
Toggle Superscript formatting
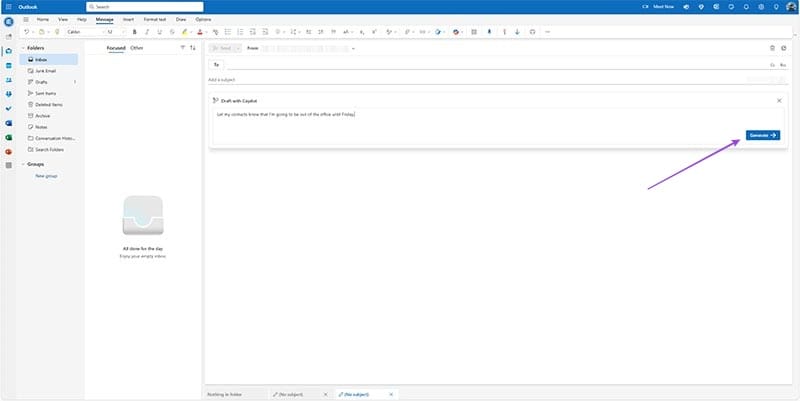[374, 32]
